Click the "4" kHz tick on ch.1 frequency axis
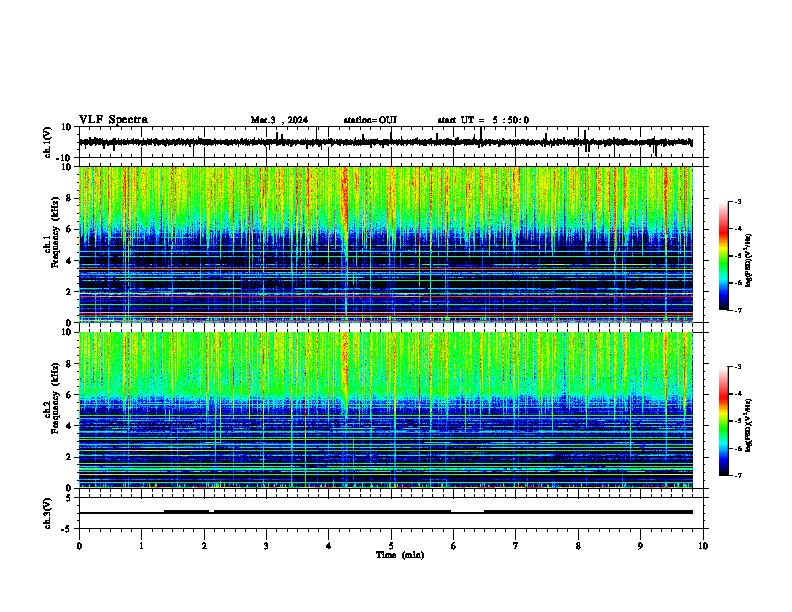This screenshot has width=792, height=612. pyautogui.click(x=69, y=261)
